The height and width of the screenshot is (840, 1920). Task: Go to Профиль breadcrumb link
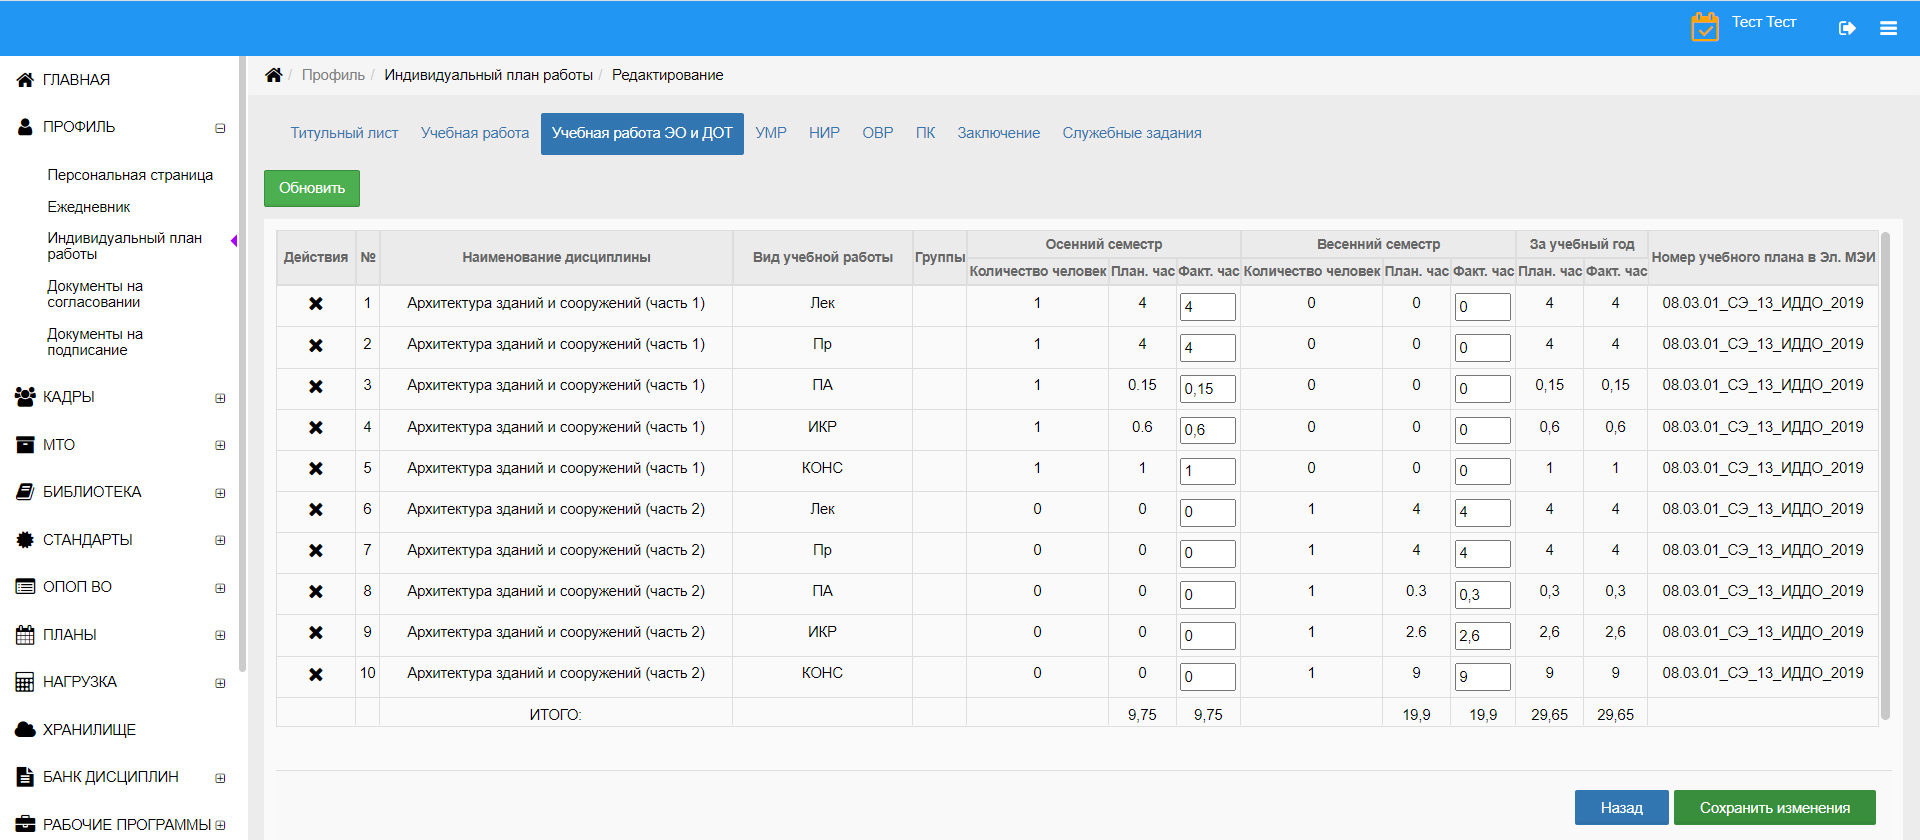333,75
